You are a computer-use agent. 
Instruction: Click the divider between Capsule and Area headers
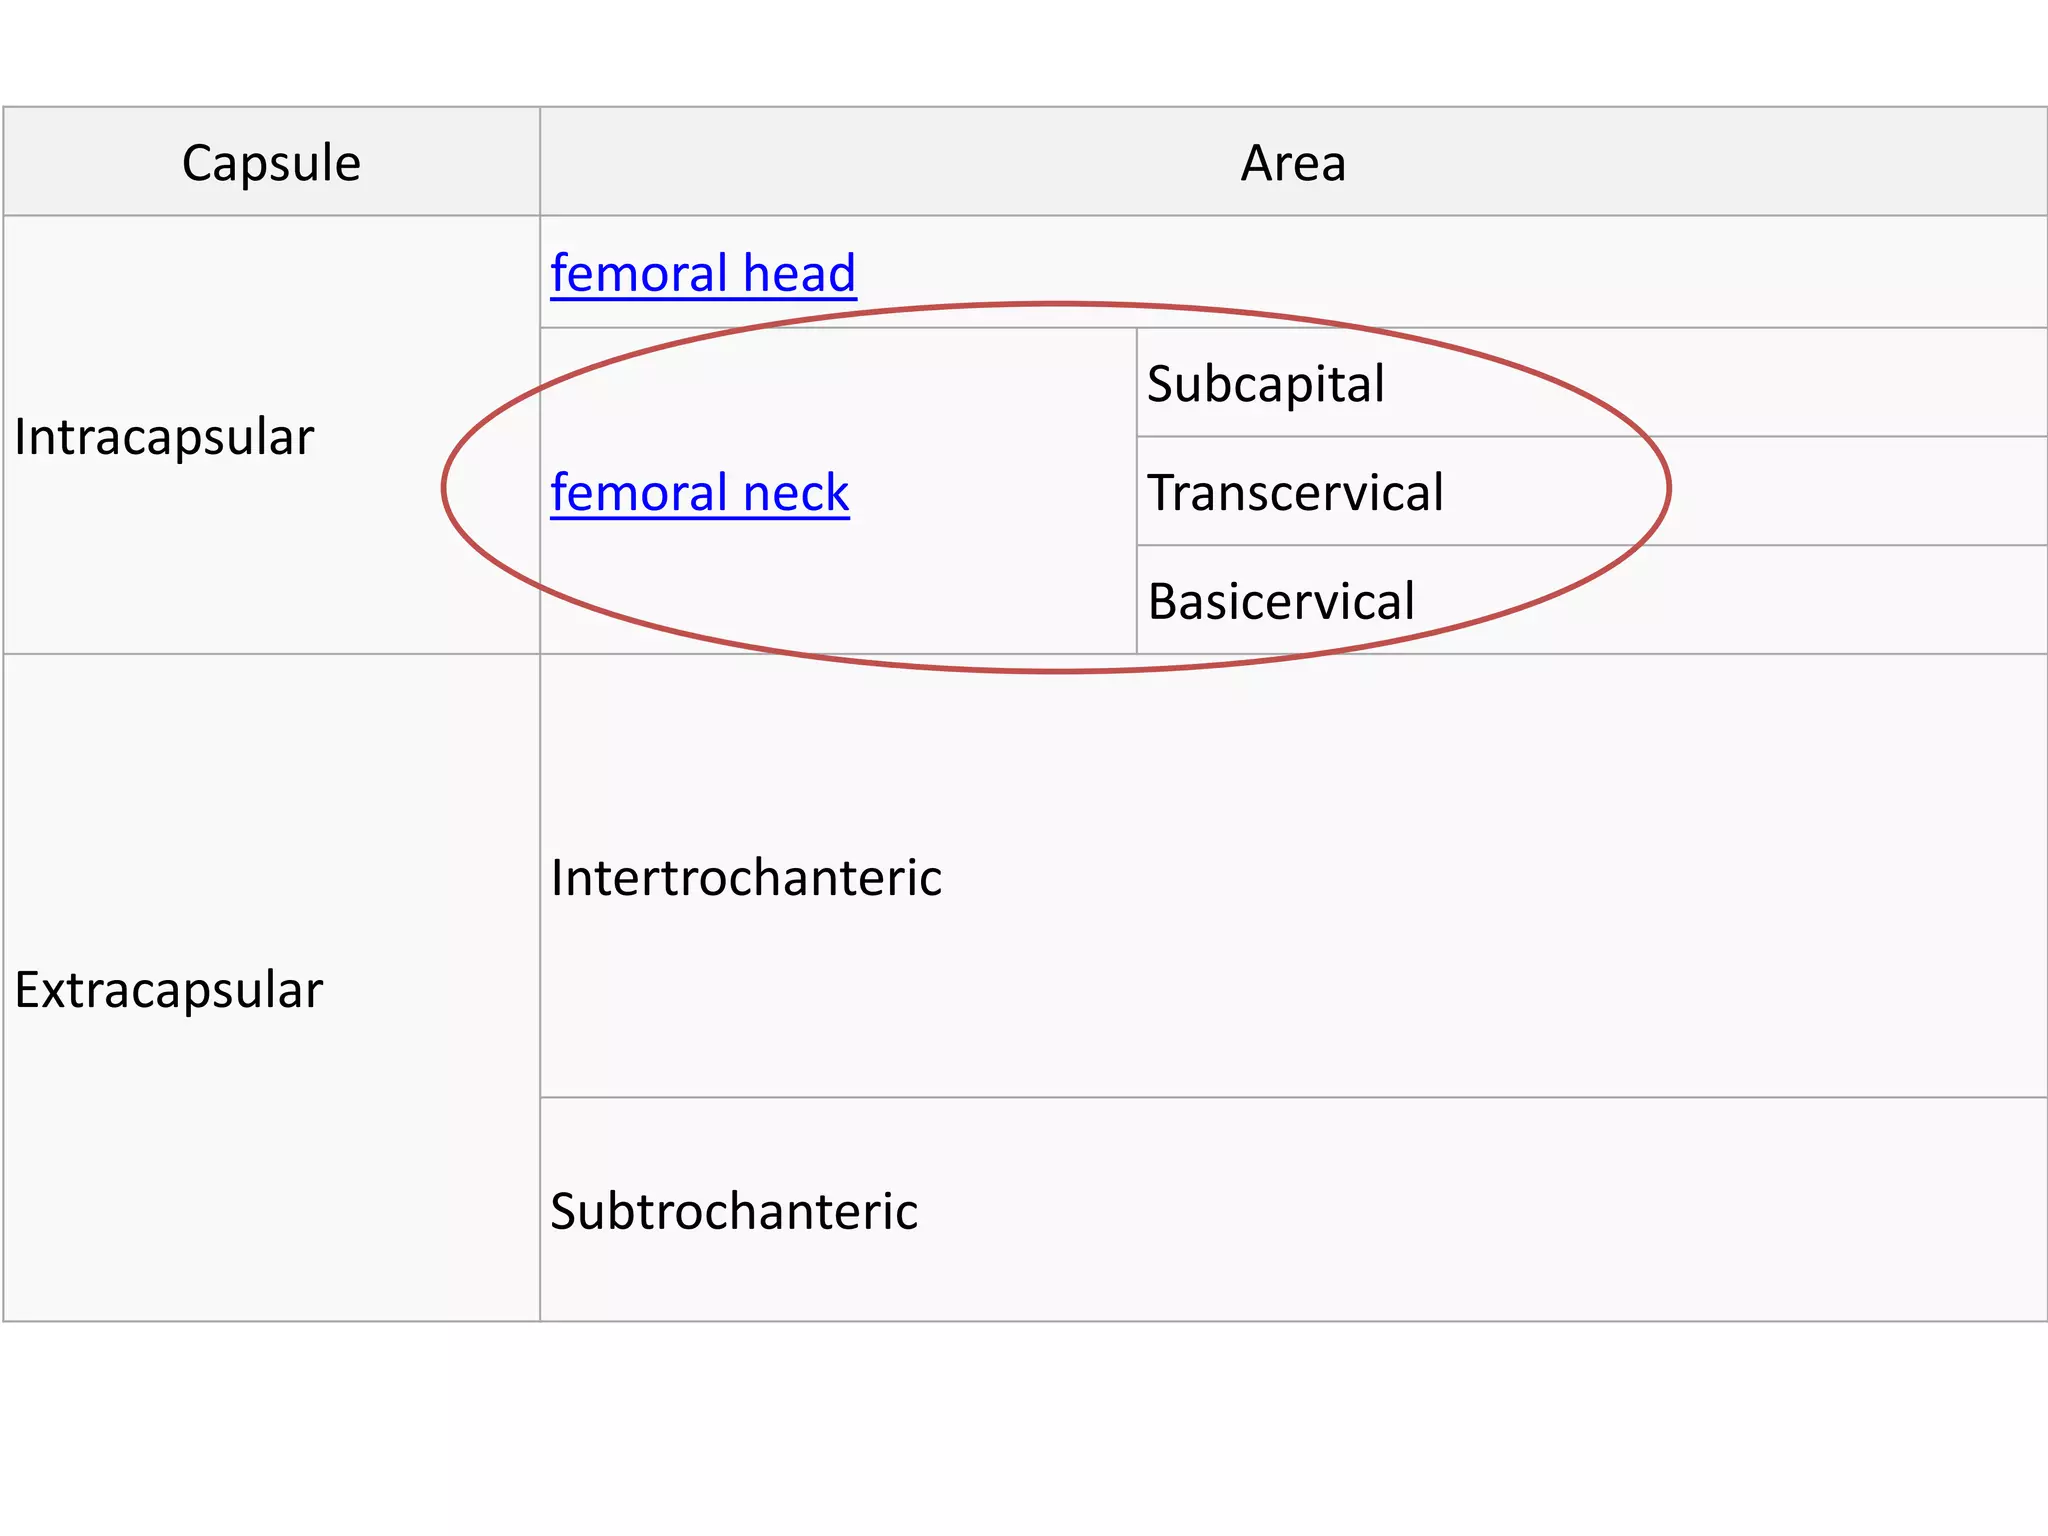click(540, 163)
